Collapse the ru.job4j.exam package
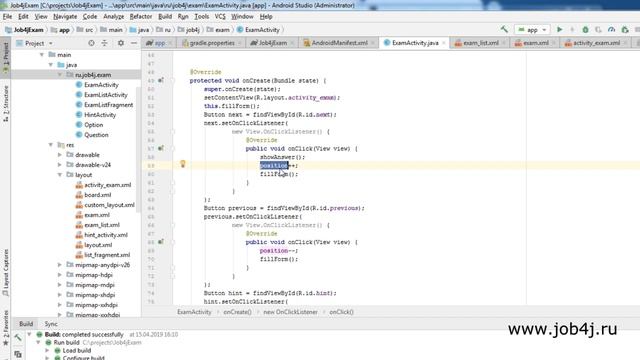The height and width of the screenshot is (360, 640). (x=60, y=75)
